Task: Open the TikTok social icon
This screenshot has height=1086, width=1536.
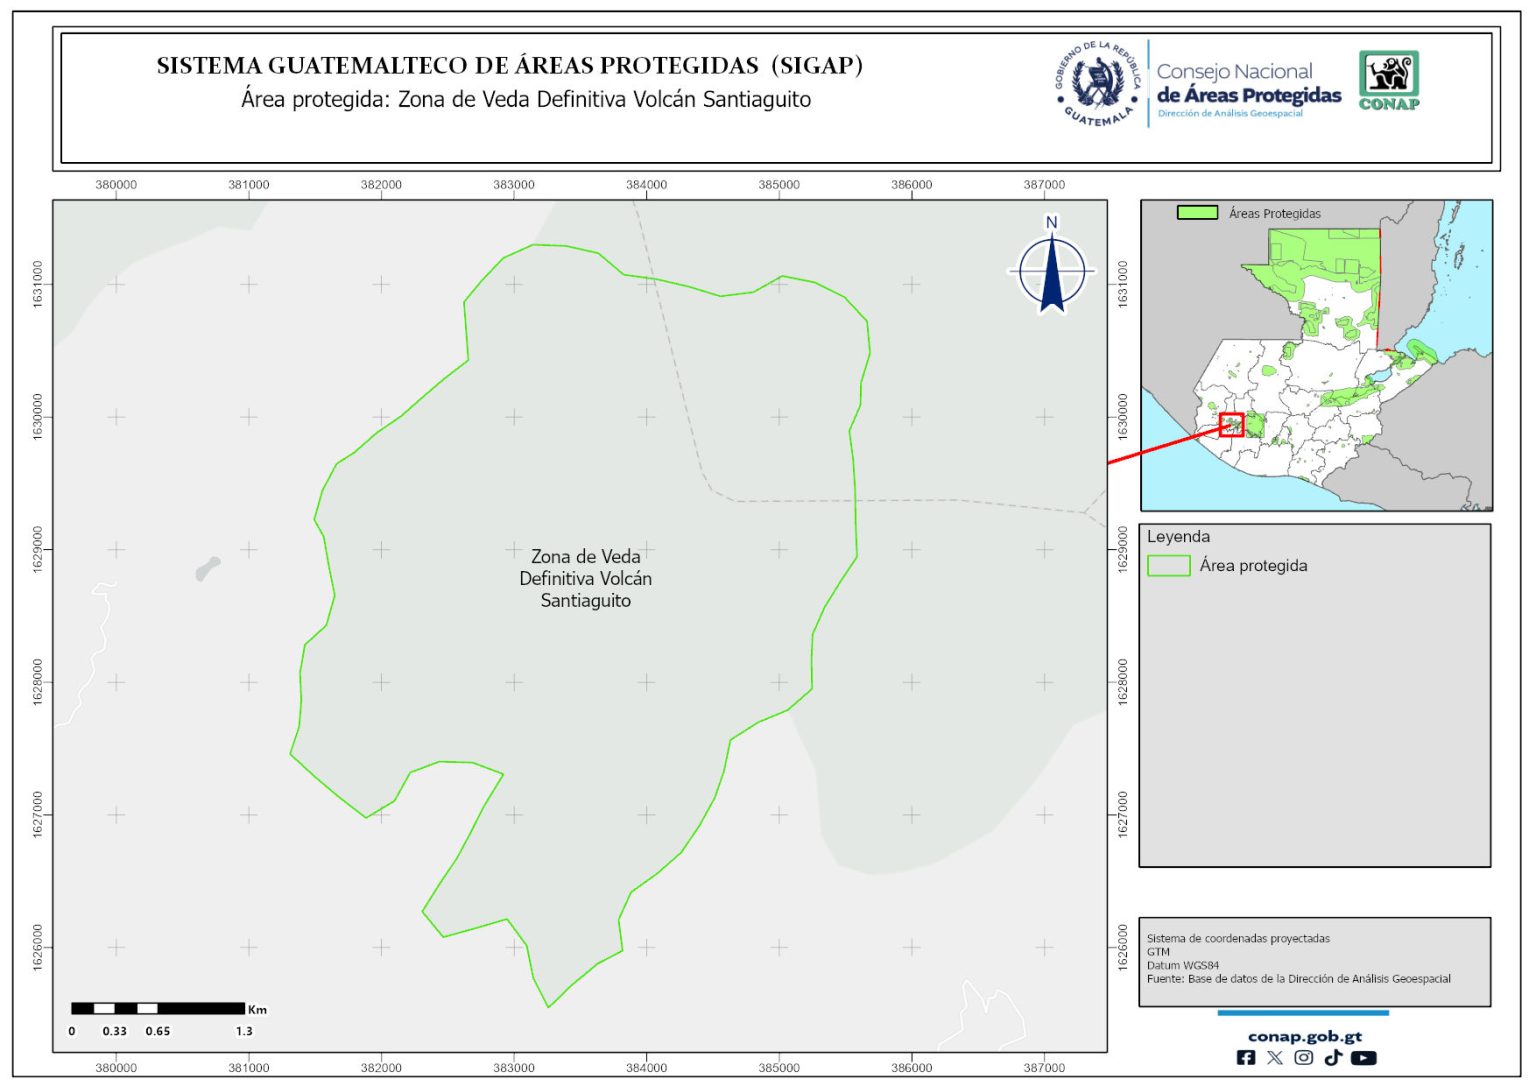Action: [x=1332, y=1057]
